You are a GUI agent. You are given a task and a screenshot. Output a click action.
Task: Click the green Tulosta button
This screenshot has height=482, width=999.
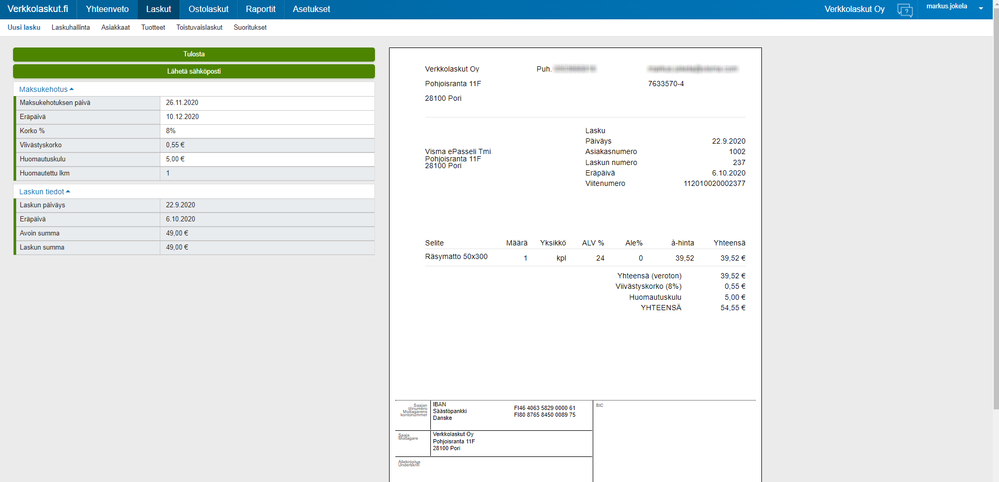194,55
